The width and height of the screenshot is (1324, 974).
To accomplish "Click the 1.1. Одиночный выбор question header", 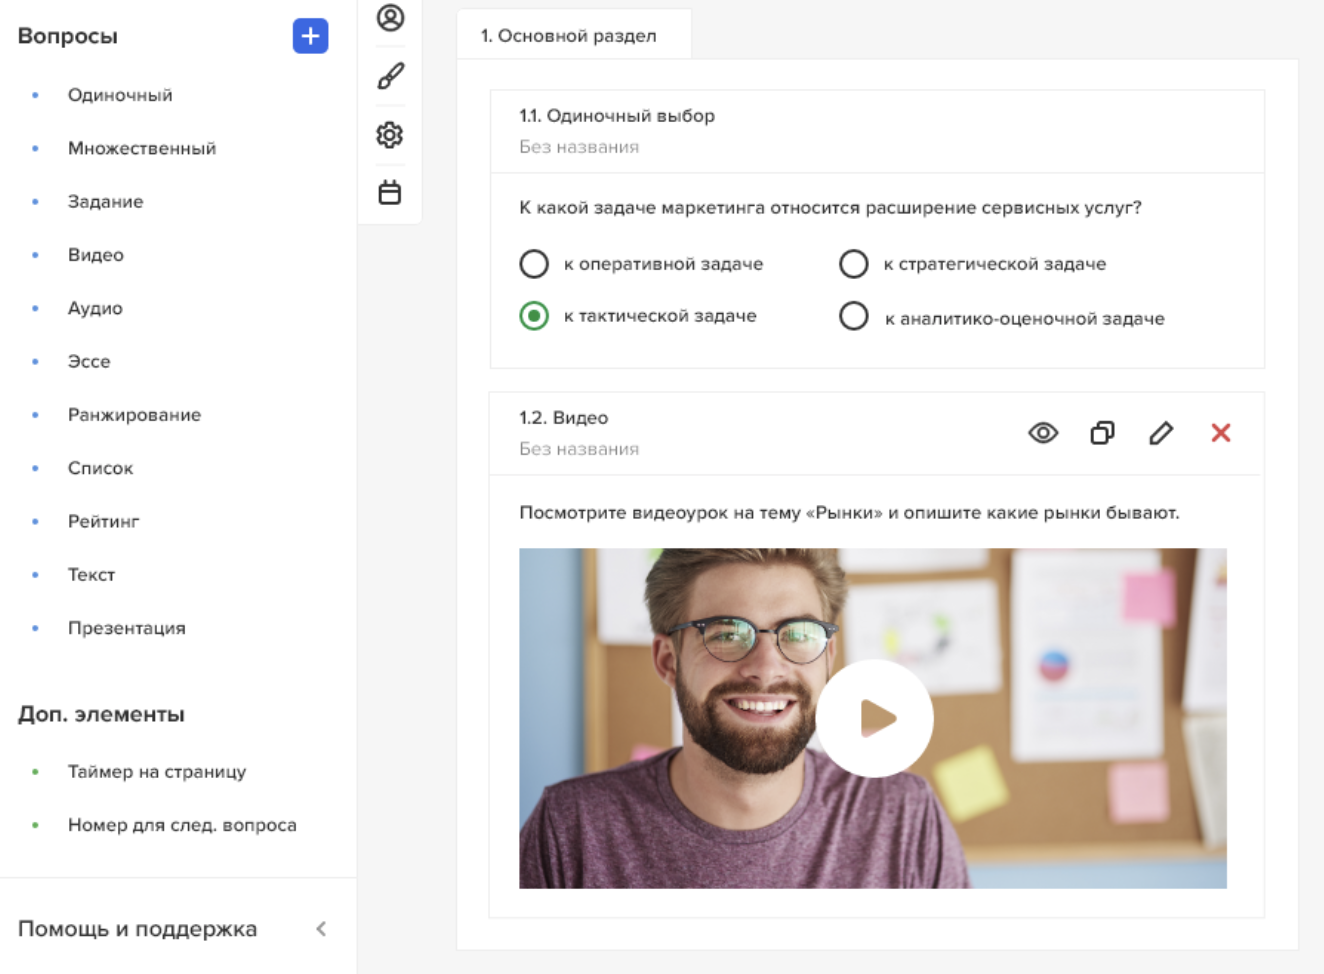I will pos(617,116).
